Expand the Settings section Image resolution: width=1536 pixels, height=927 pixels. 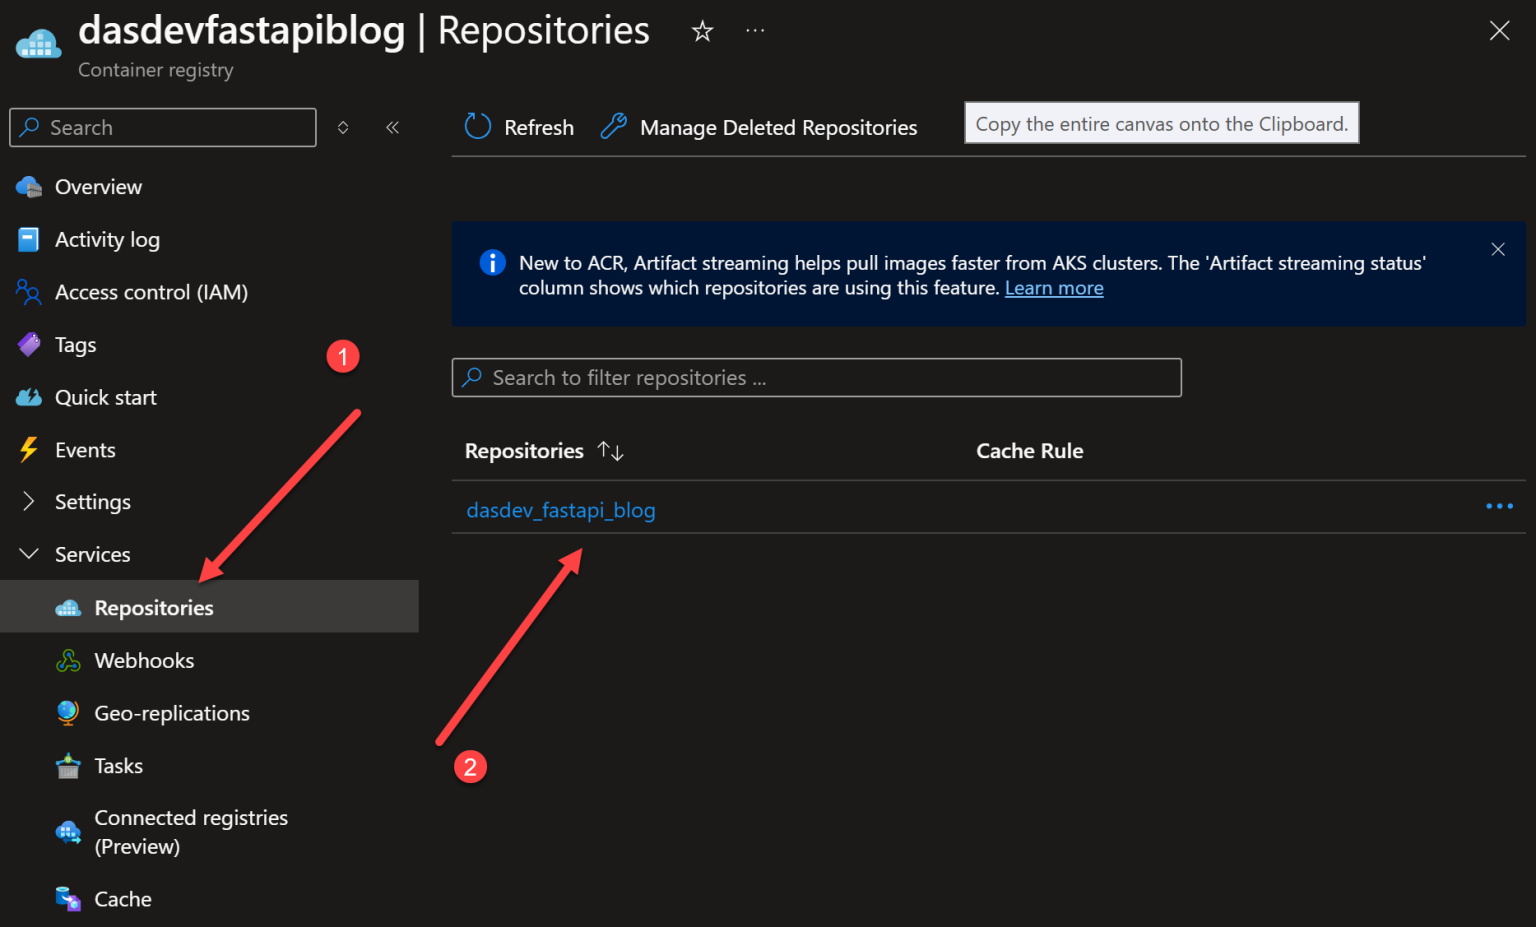[x=27, y=501]
